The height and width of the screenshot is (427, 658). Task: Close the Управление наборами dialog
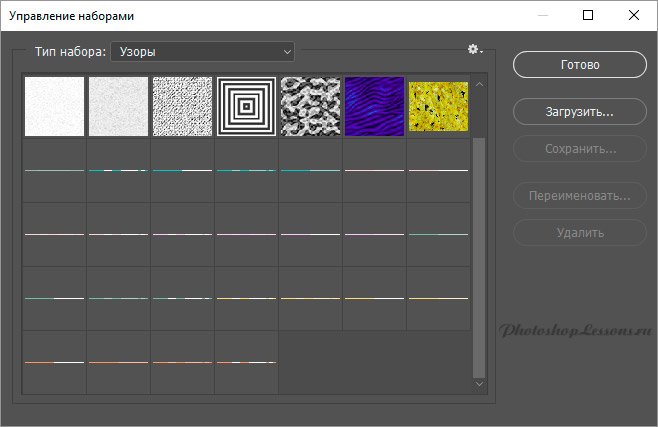pyautogui.click(x=634, y=16)
